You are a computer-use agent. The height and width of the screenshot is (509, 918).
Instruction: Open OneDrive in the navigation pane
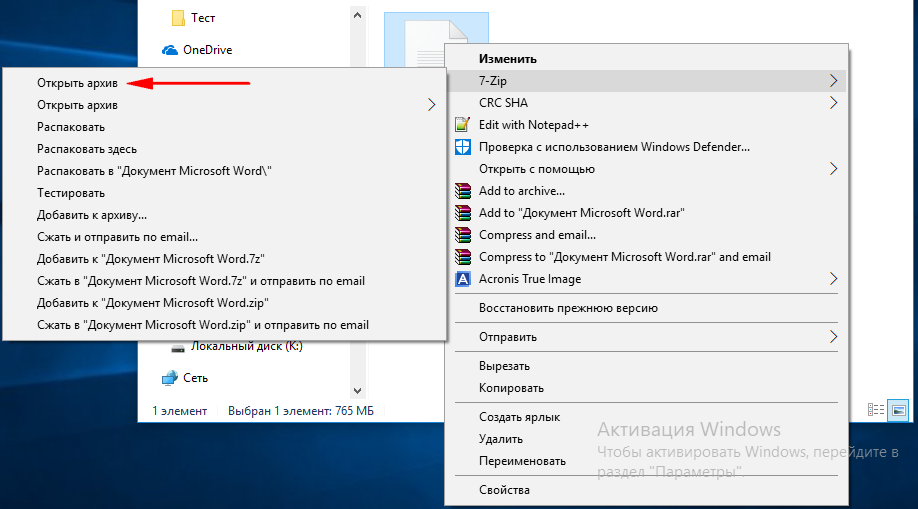tap(207, 50)
